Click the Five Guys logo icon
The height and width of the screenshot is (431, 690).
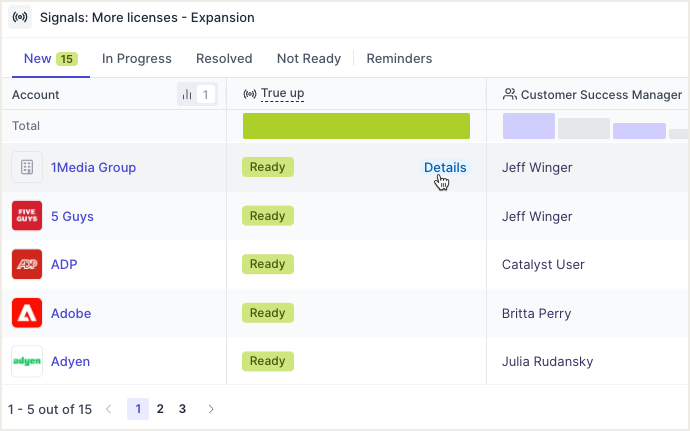27,216
